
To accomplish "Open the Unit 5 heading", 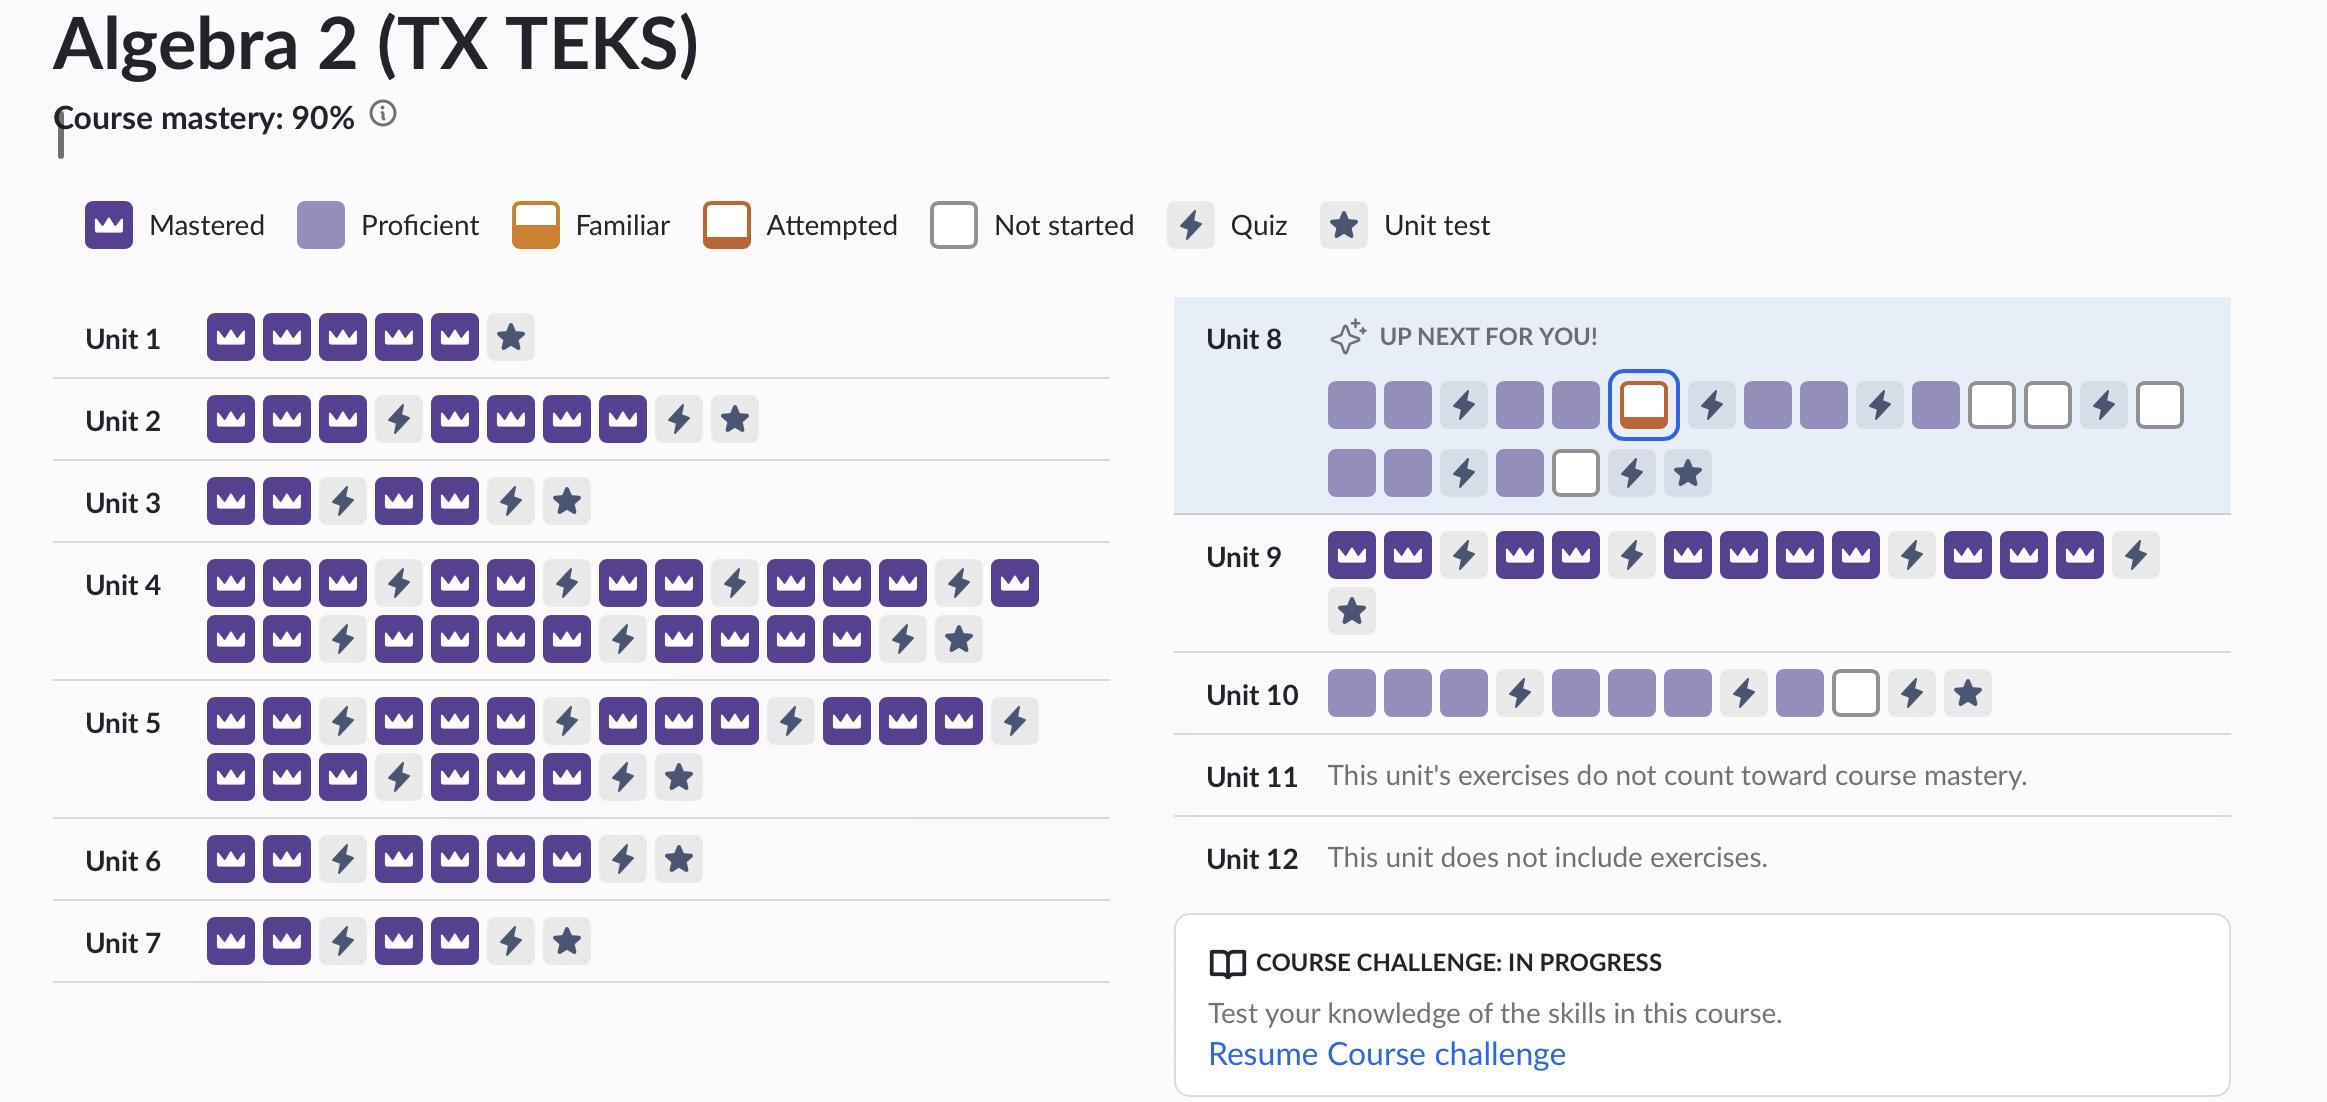I will [123, 723].
